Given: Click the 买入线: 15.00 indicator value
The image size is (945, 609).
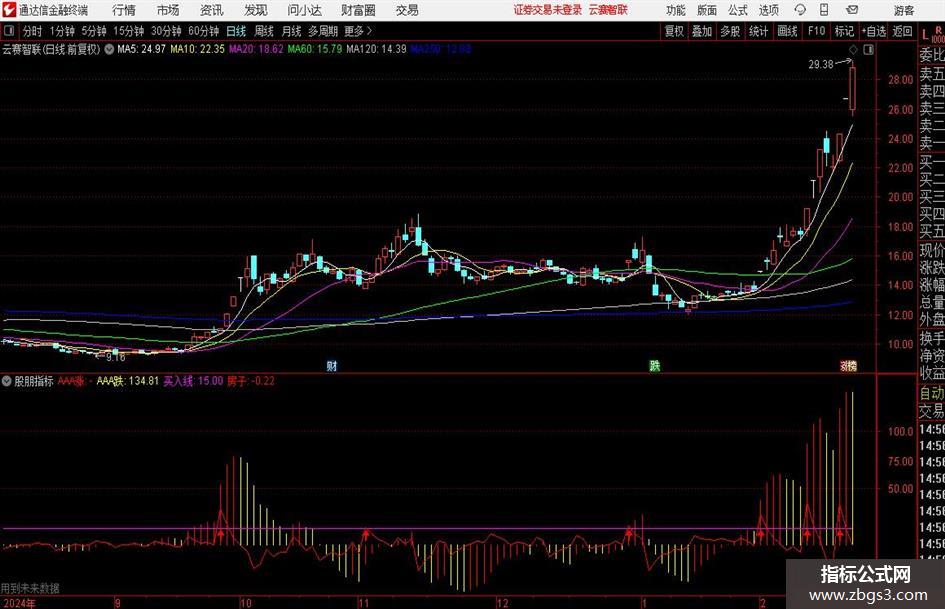Looking at the screenshot, I should click(x=193, y=381).
